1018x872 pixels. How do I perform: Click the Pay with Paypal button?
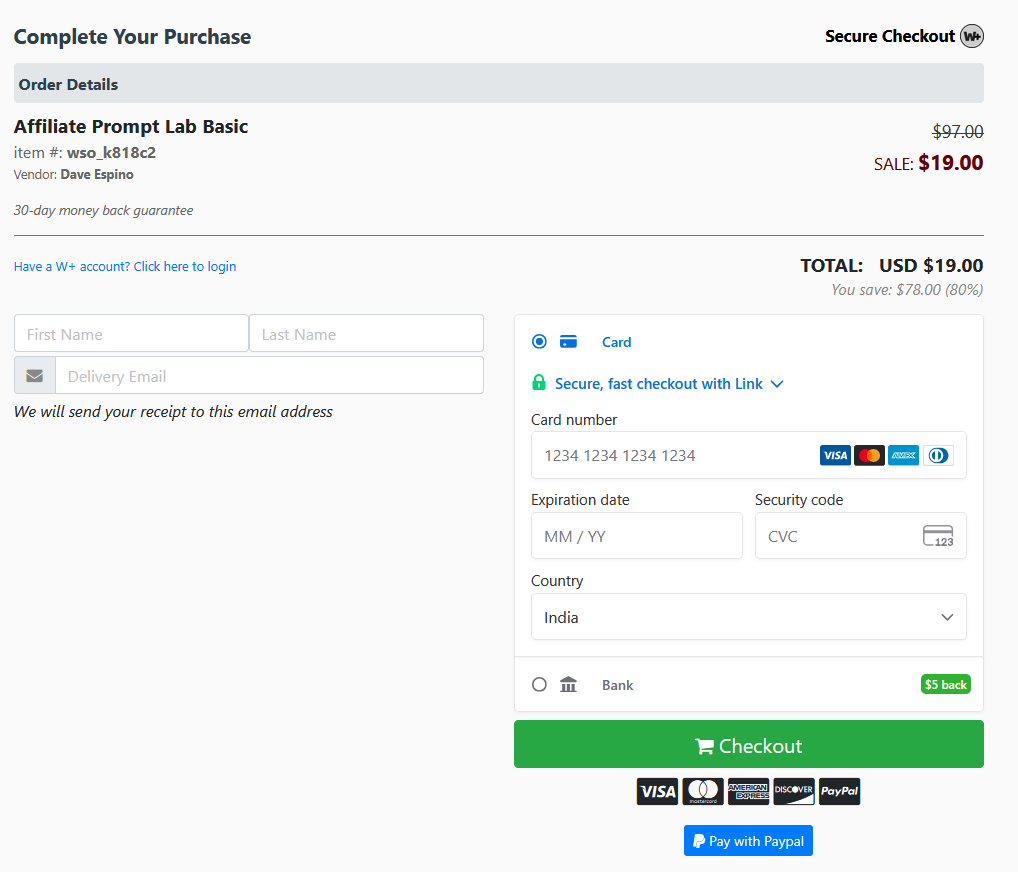click(x=748, y=840)
